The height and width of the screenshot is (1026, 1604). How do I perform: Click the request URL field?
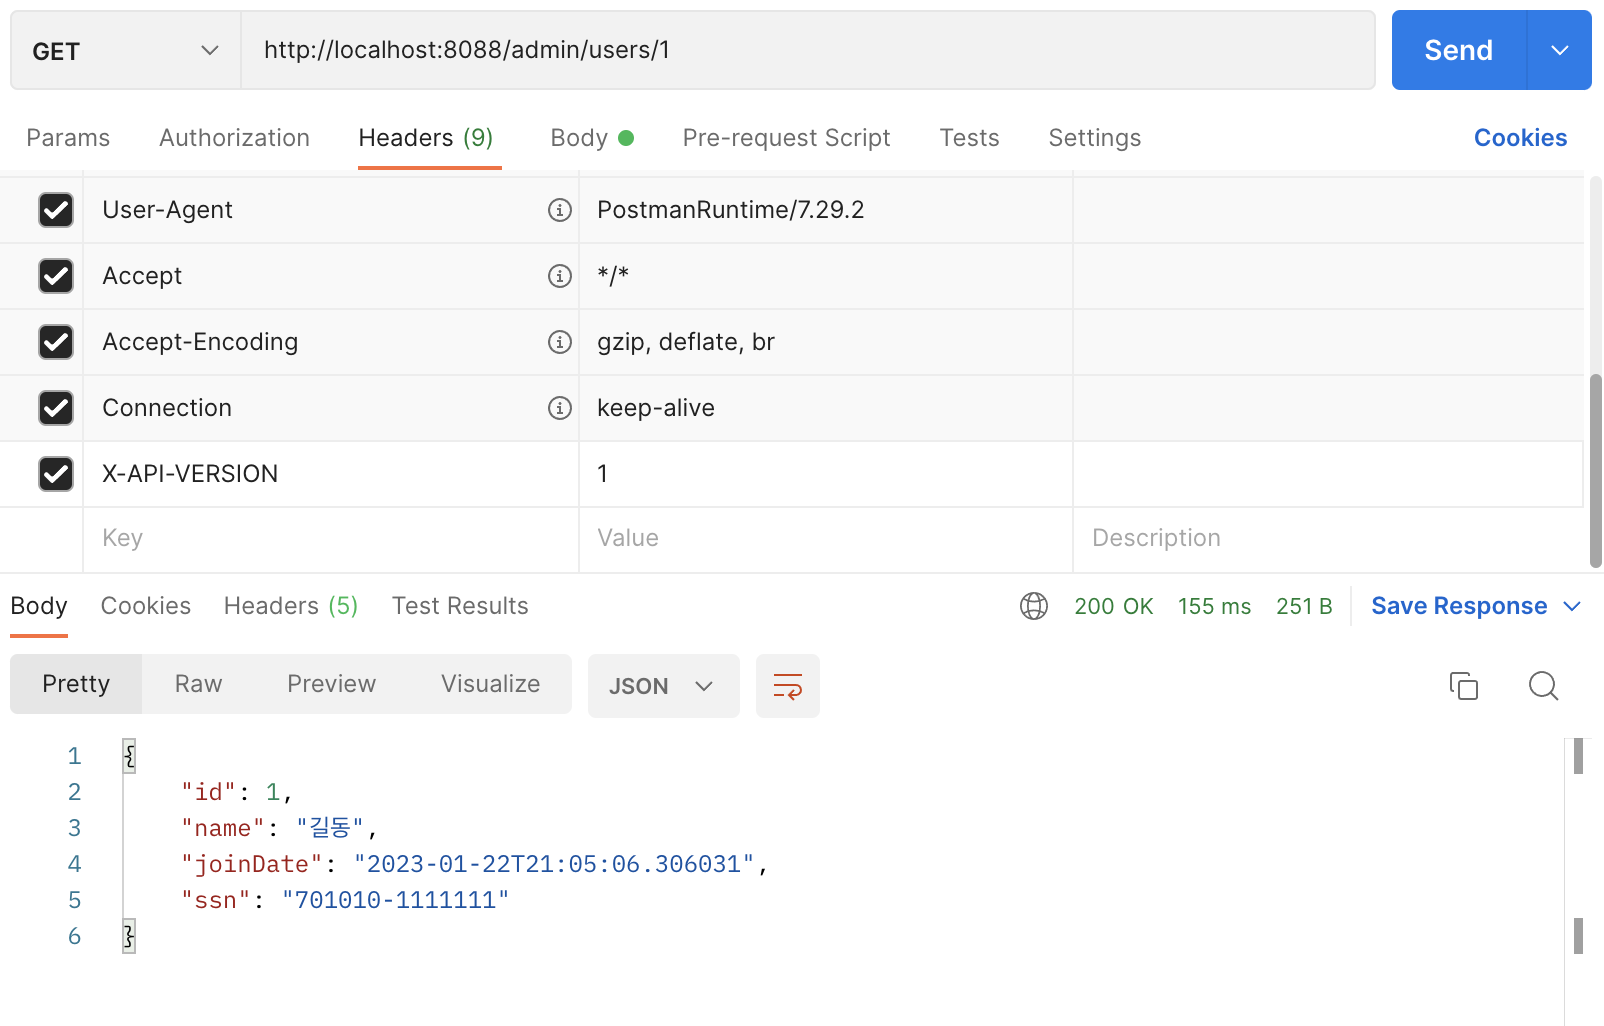(808, 50)
